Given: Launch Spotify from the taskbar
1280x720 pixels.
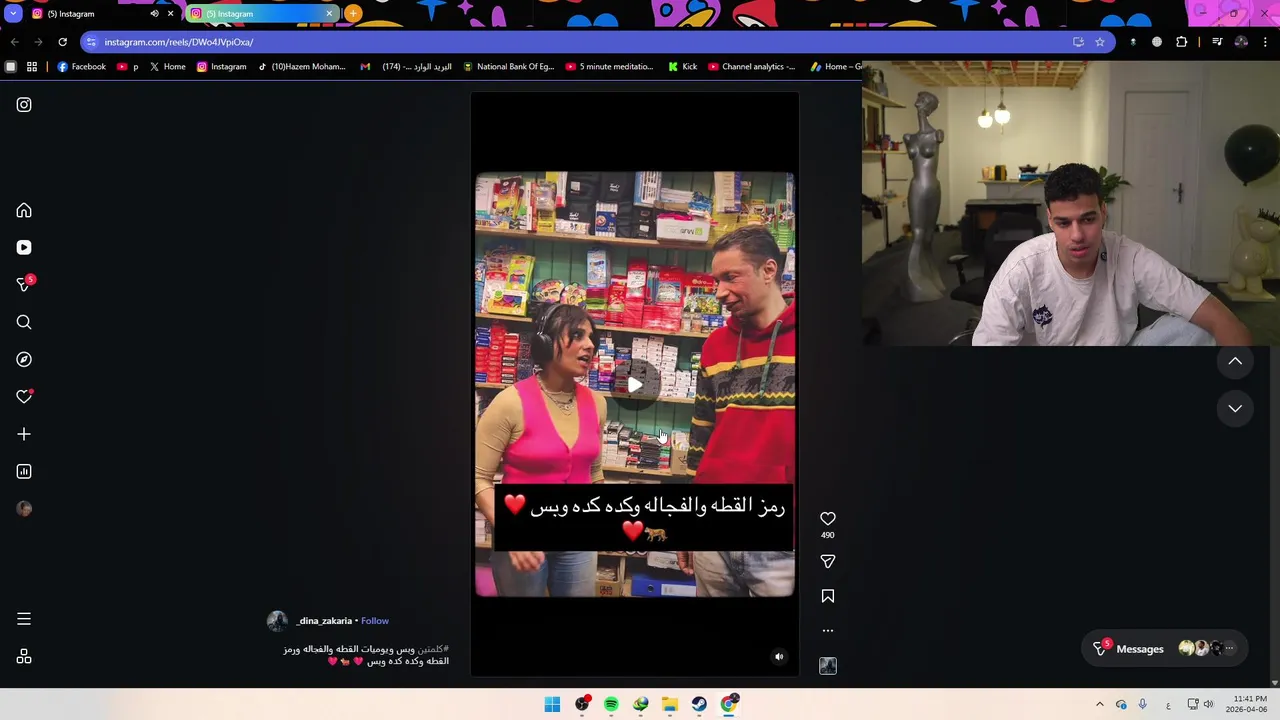Looking at the screenshot, I should coord(611,705).
